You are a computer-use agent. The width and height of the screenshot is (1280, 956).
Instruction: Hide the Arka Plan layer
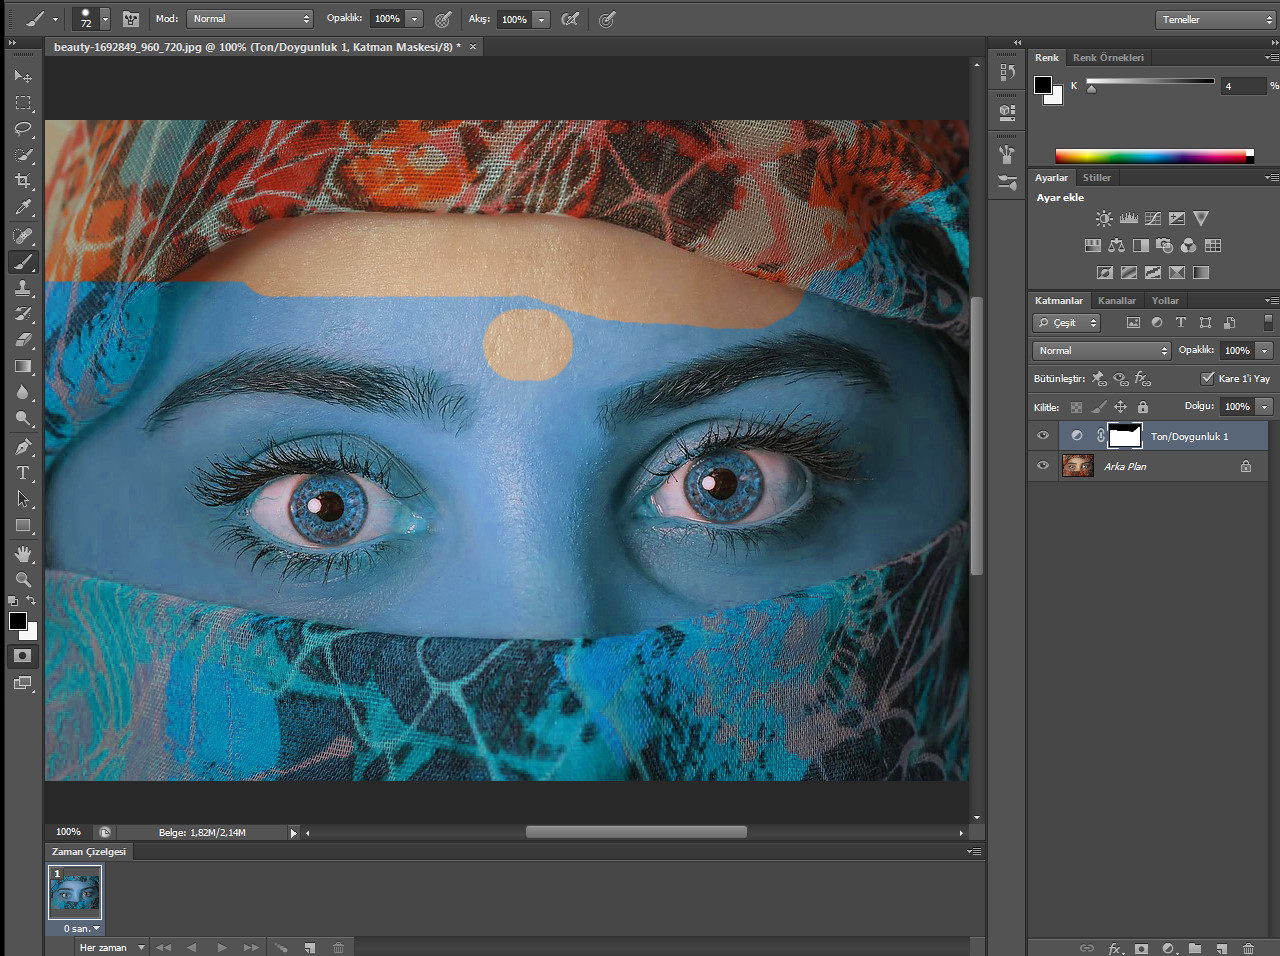point(1043,466)
